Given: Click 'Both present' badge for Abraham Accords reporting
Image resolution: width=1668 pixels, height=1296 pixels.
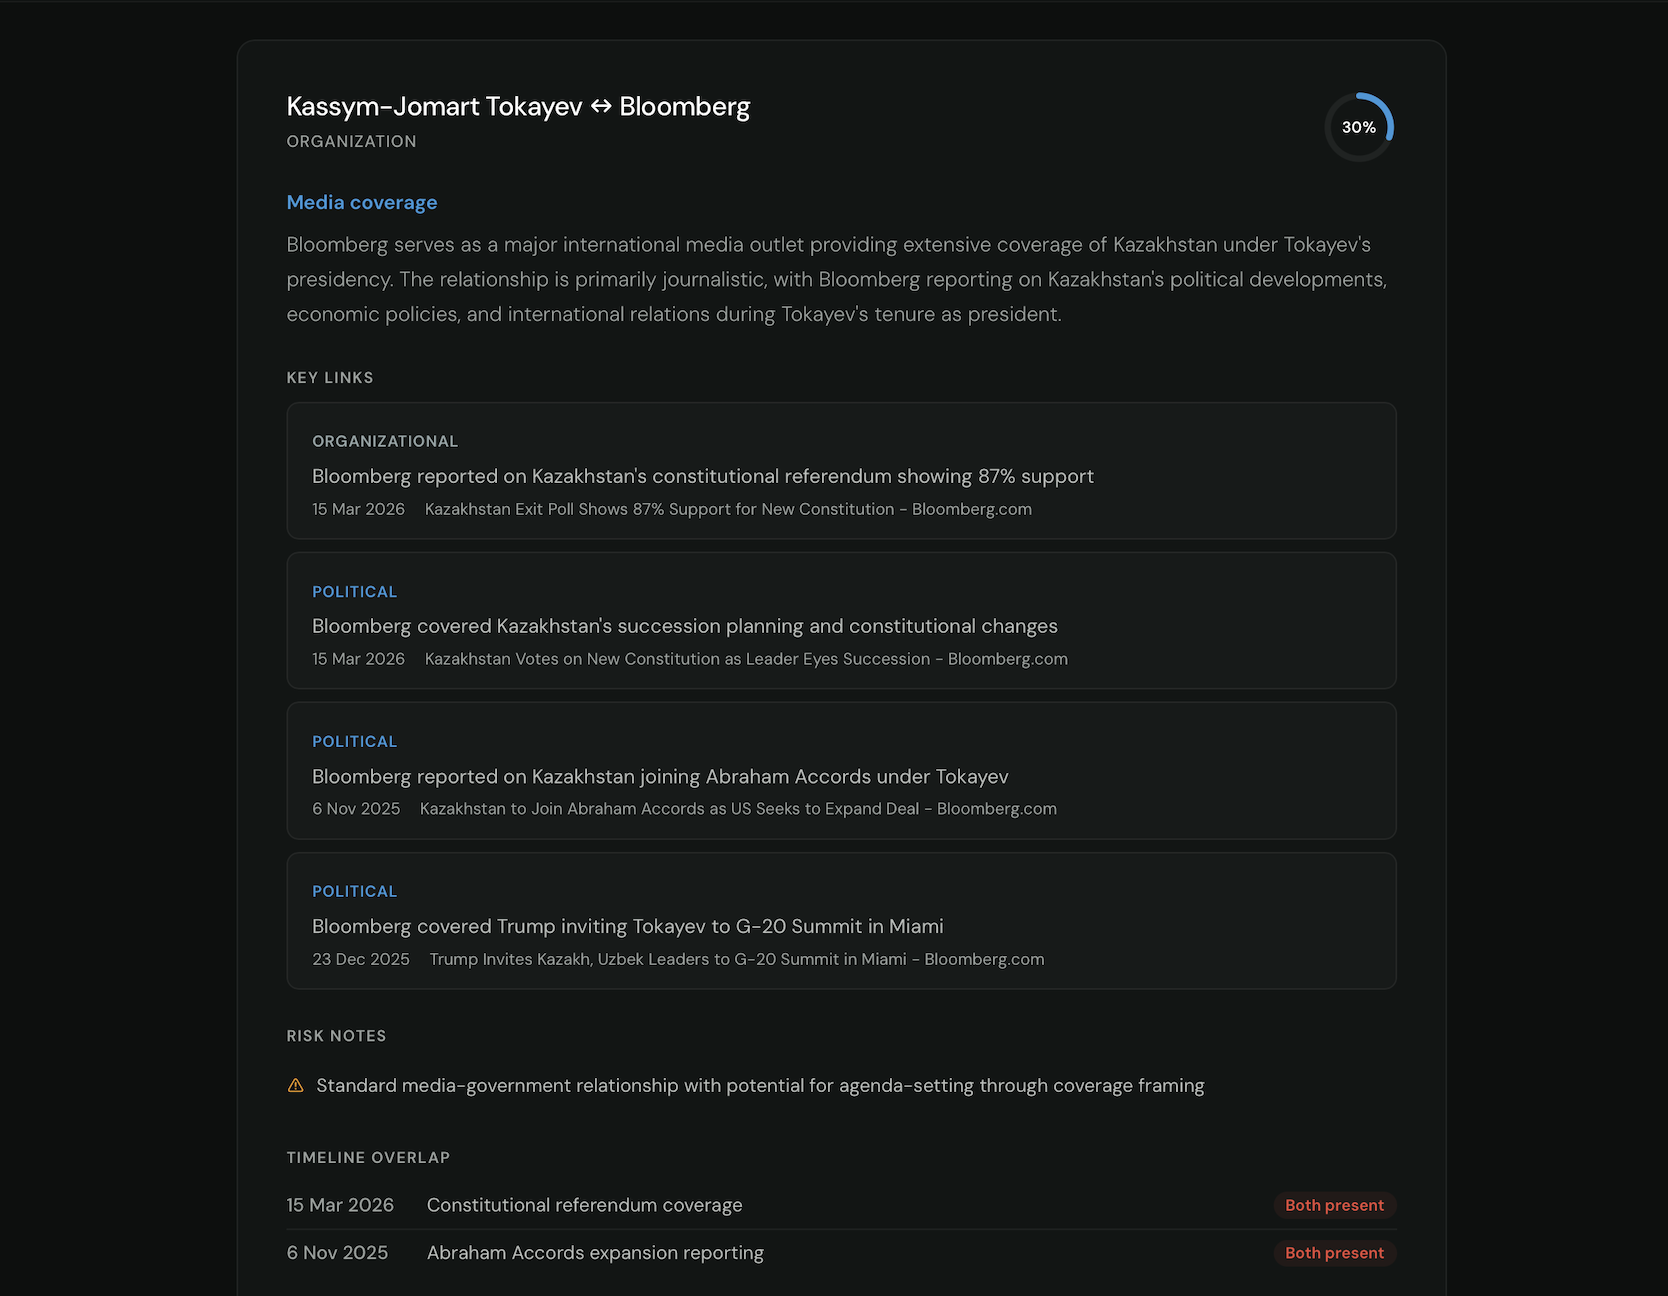Looking at the screenshot, I should 1334,1253.
